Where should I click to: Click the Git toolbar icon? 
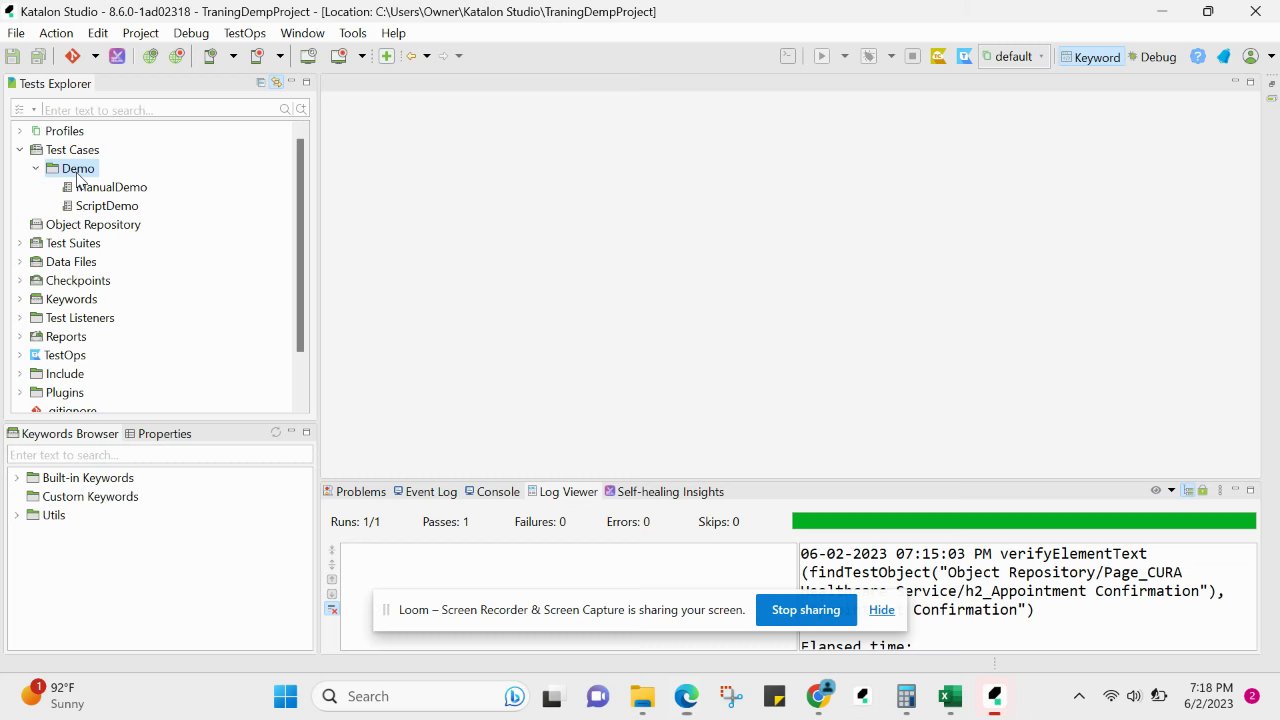pos(72,56)
